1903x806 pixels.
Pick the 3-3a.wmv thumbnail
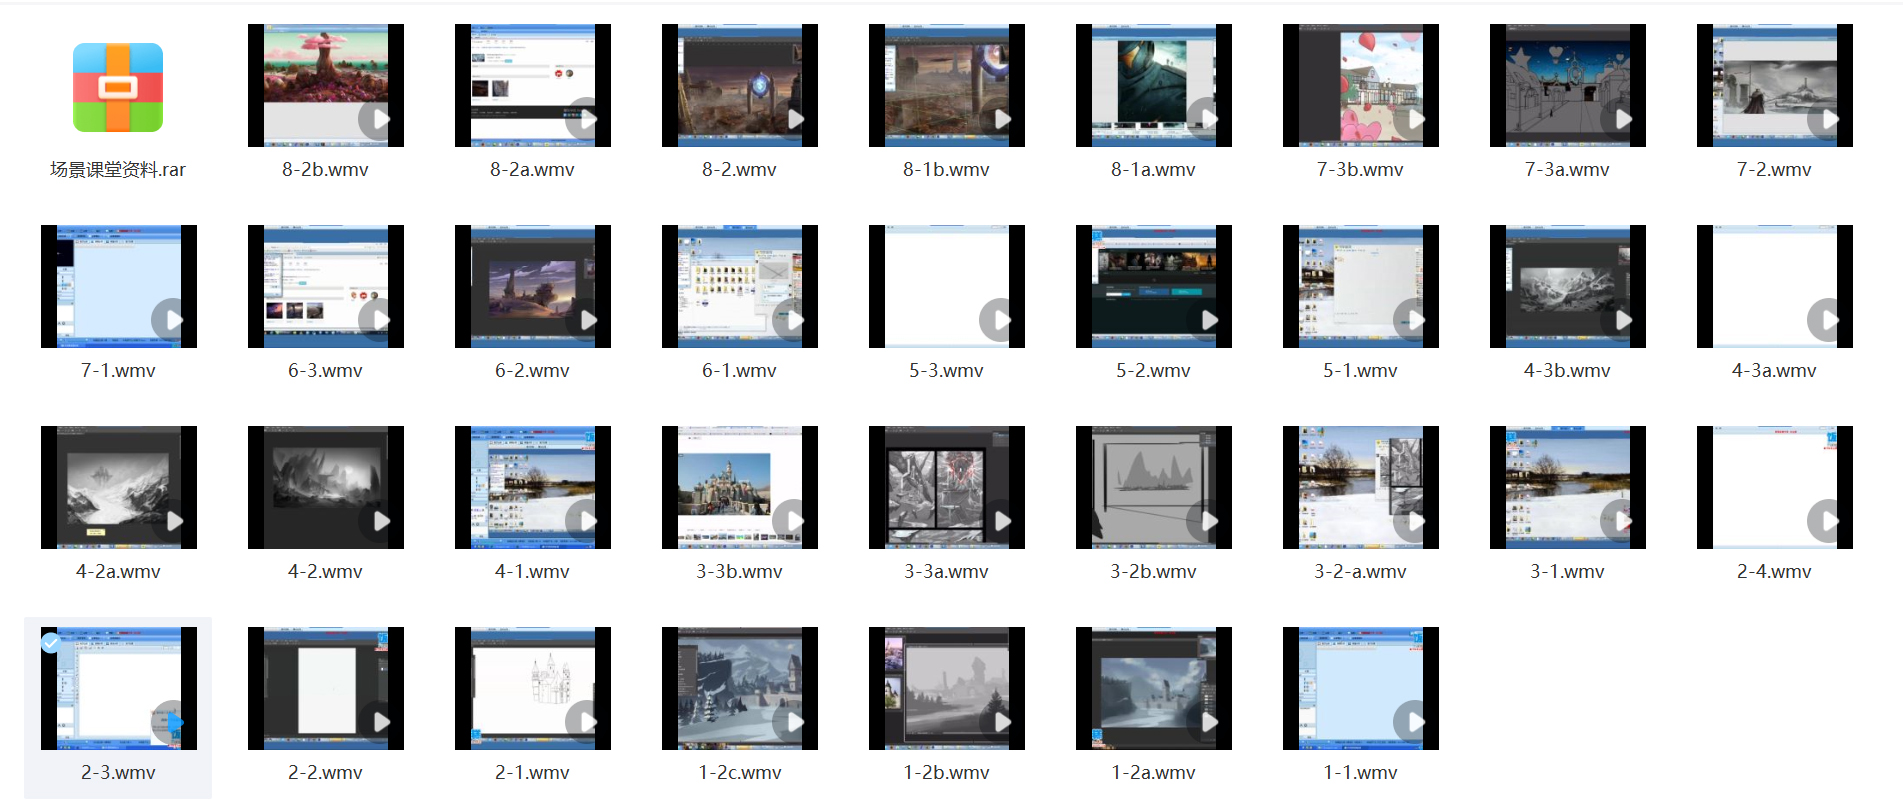[x=946, y=487]
